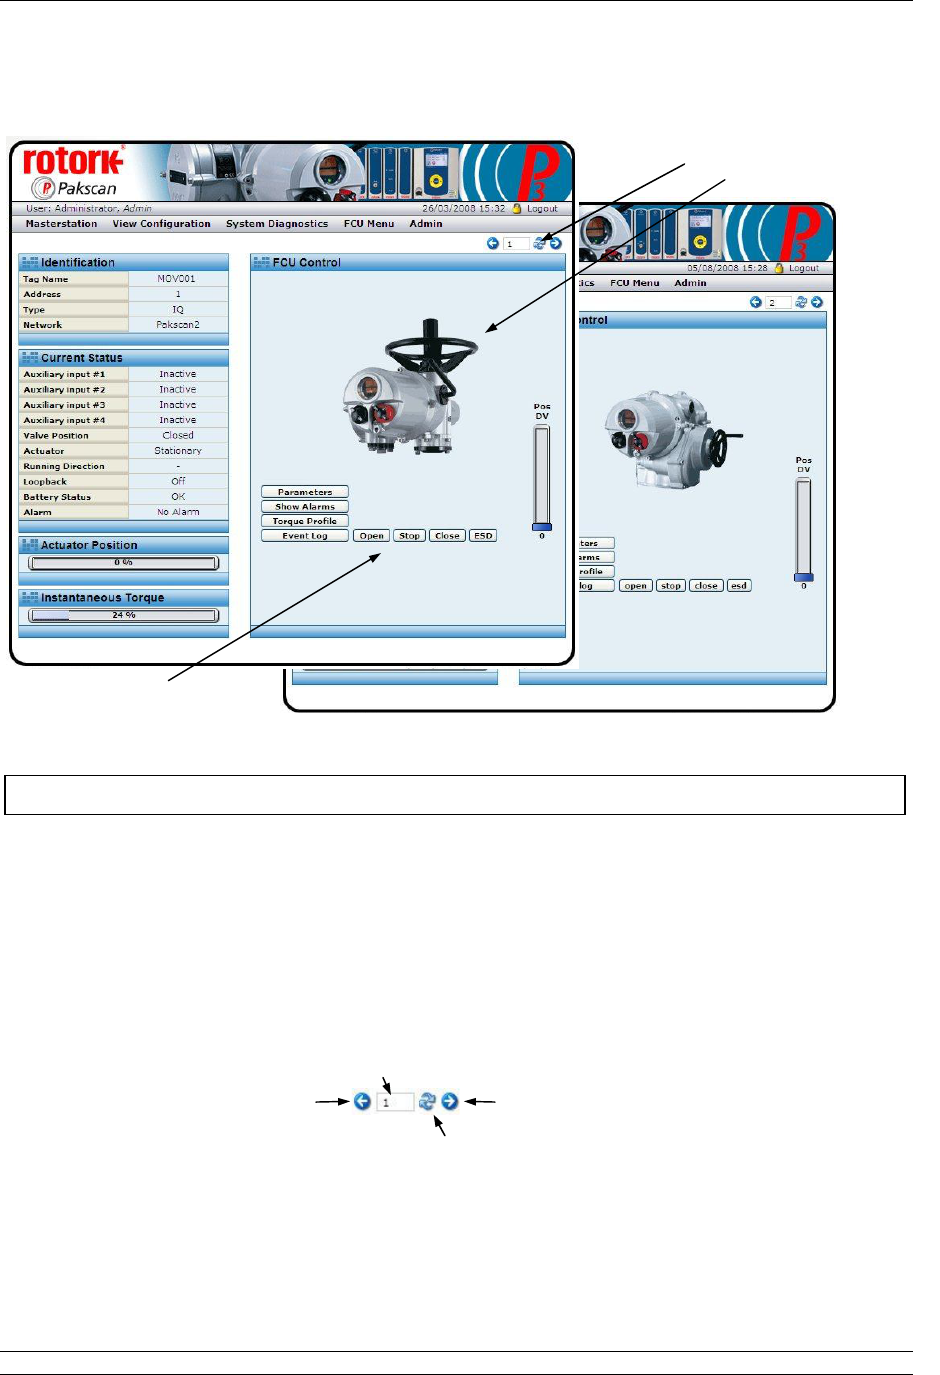The image size is (940, 1375).
Task: Click FCU Control panel header icon
Action: 262,262
